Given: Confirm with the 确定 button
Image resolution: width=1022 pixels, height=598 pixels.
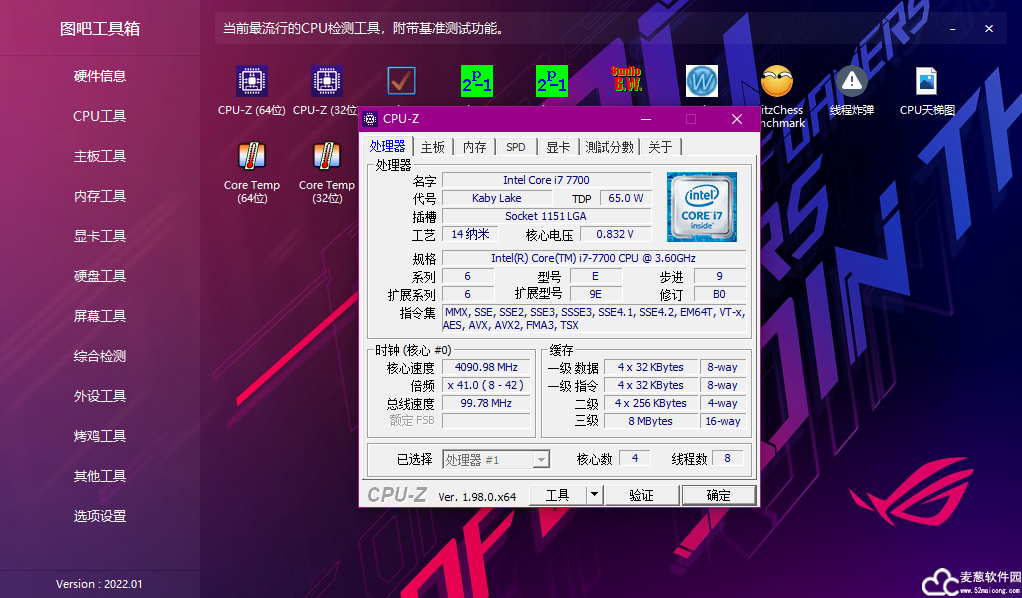Looking at the screenshot, I should tap(719, 496).
